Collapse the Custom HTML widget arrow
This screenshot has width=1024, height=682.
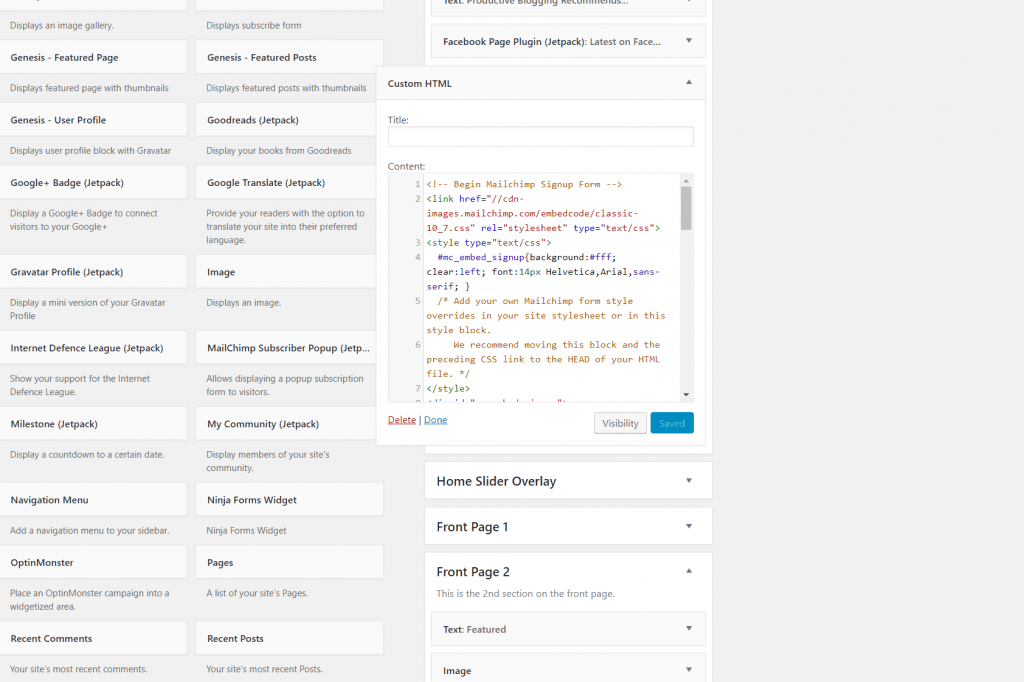coord(688,82)
